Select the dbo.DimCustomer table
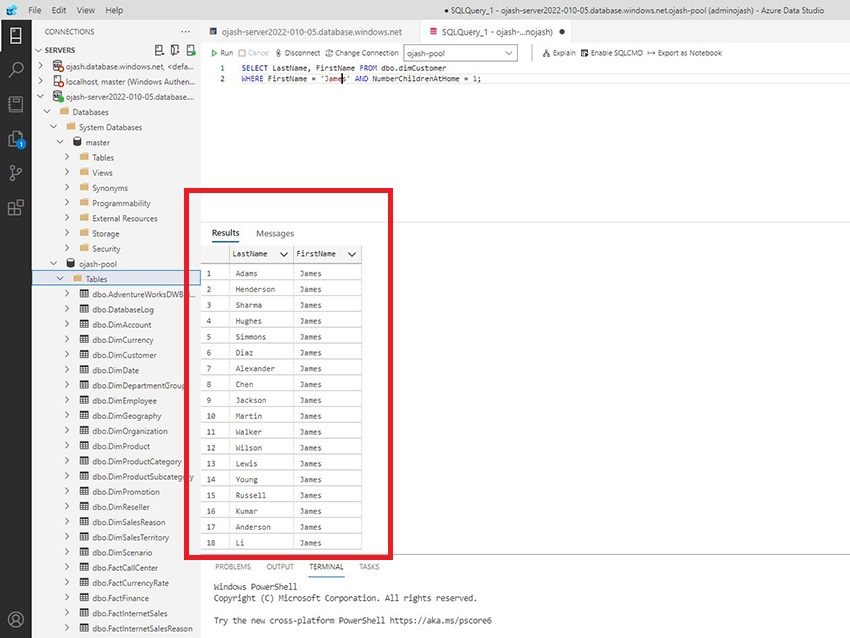 pos(124,355)
